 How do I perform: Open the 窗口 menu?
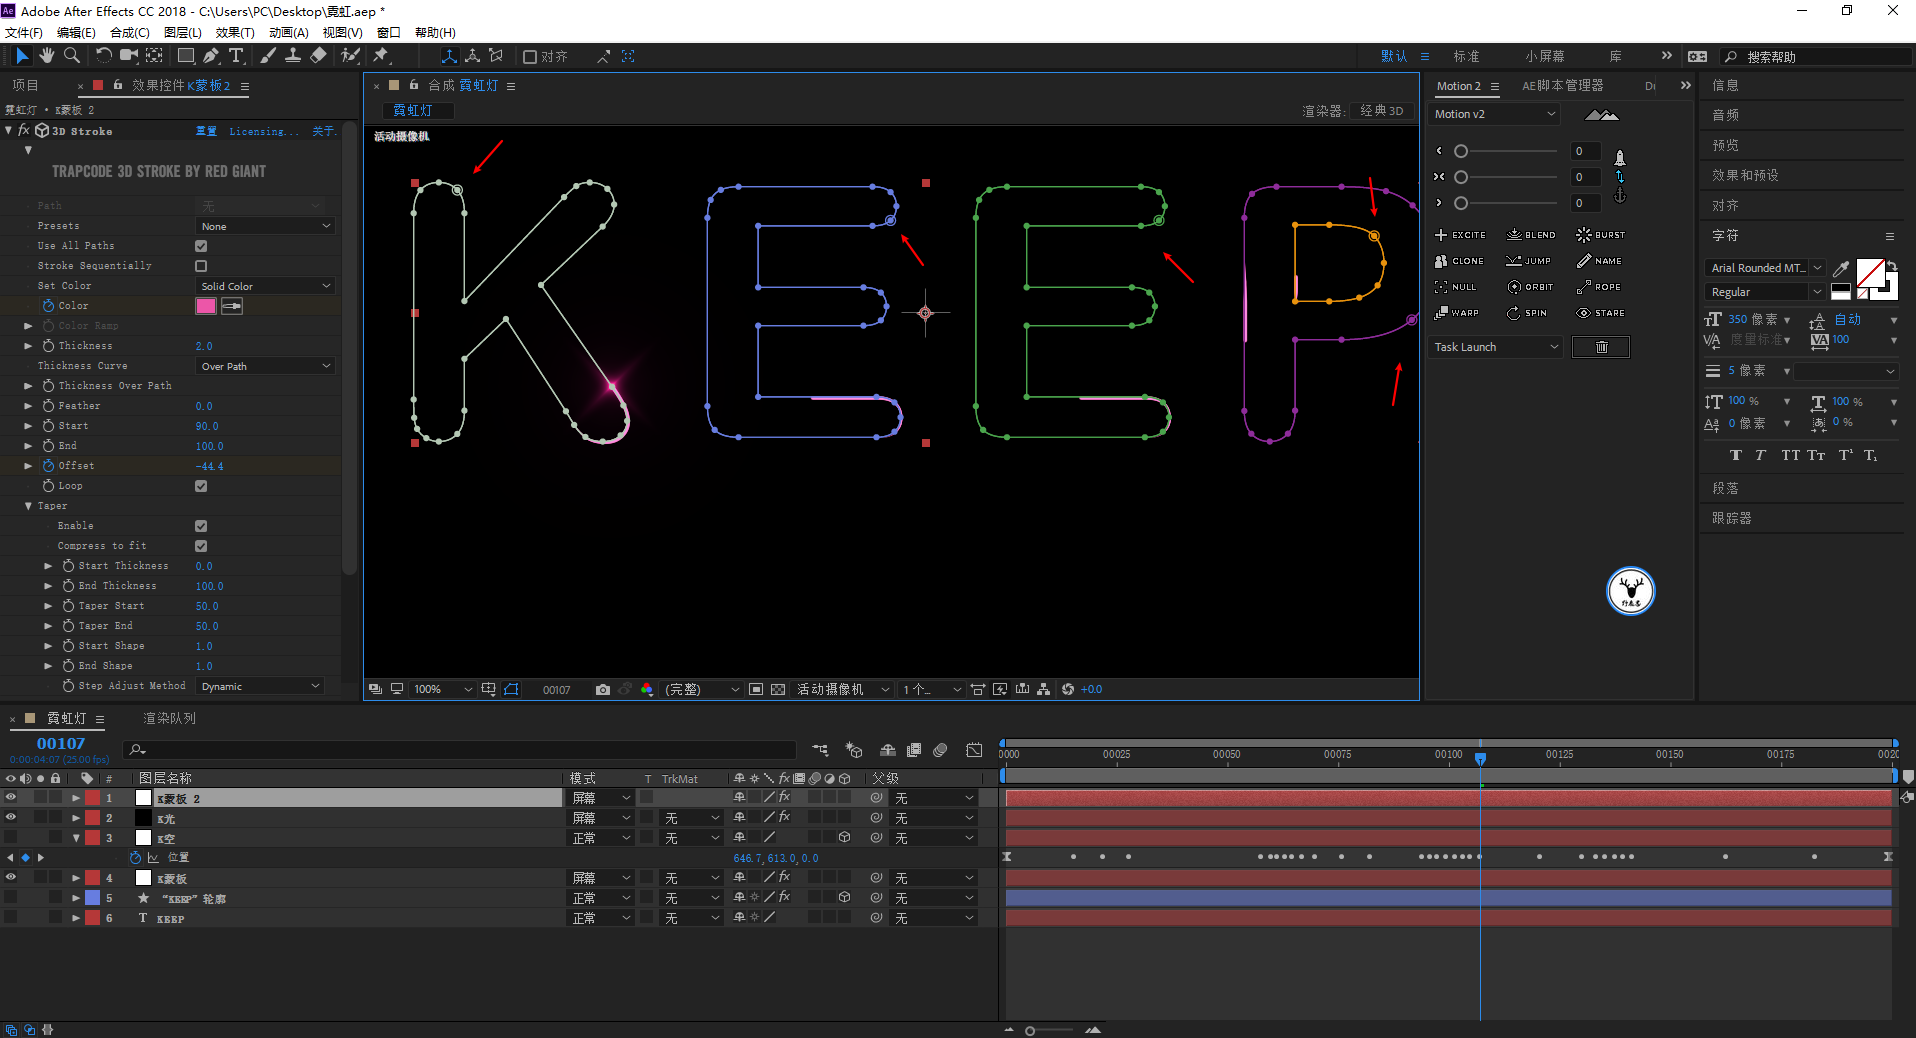(x=388, y=33)
